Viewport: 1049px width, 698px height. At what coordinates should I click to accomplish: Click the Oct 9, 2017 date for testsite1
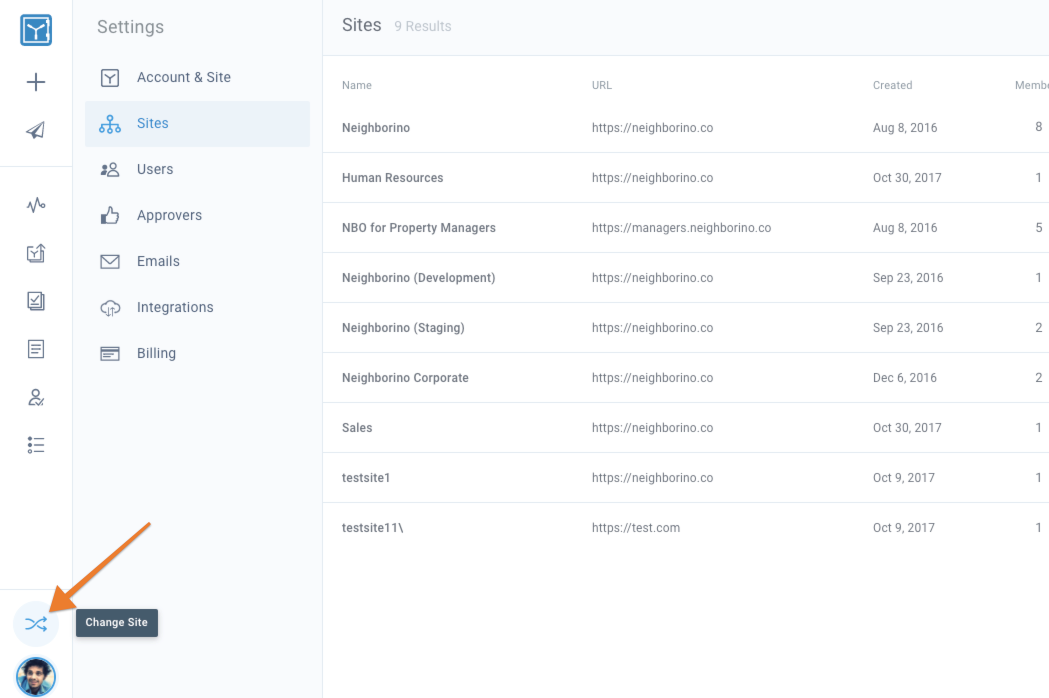903,478
